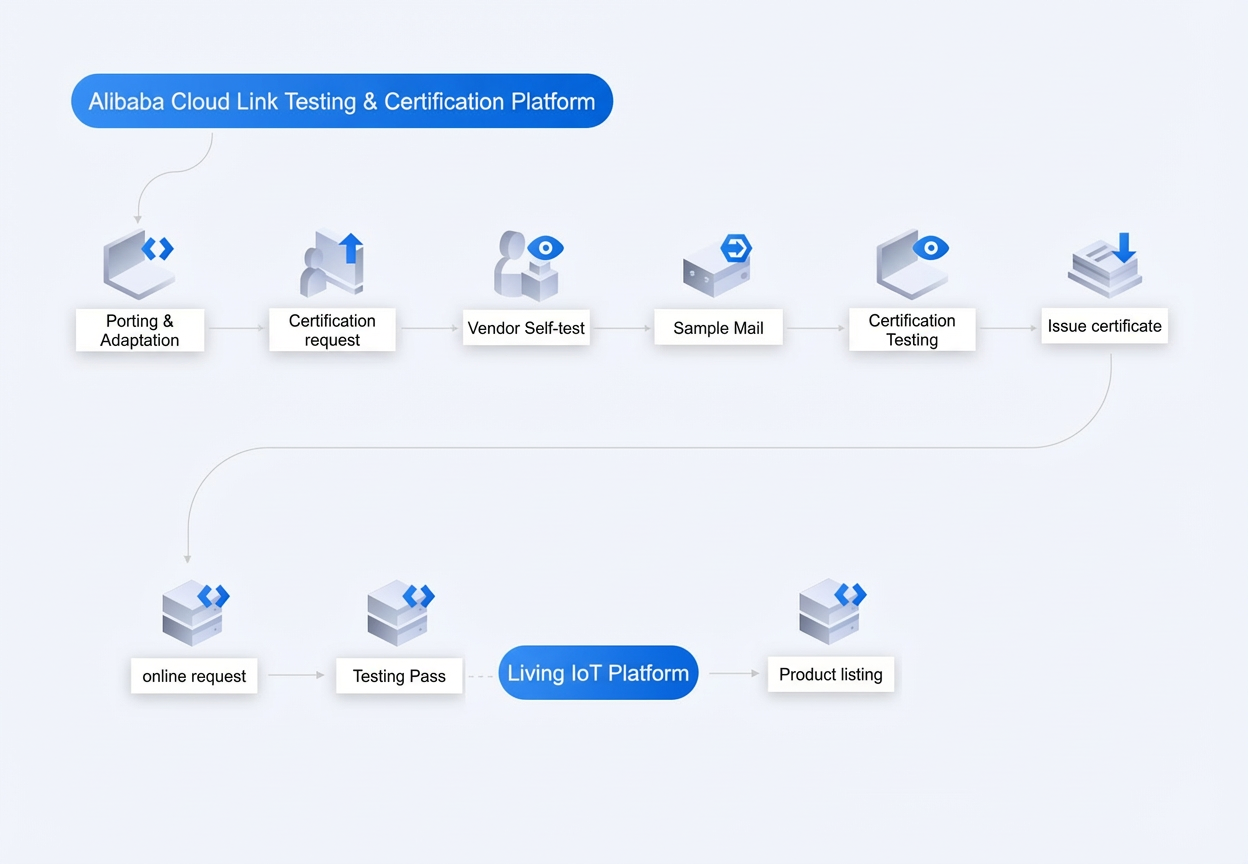Click the online request label box
1248x864 pixels.
pyautogui.click(x=194, y=676)
